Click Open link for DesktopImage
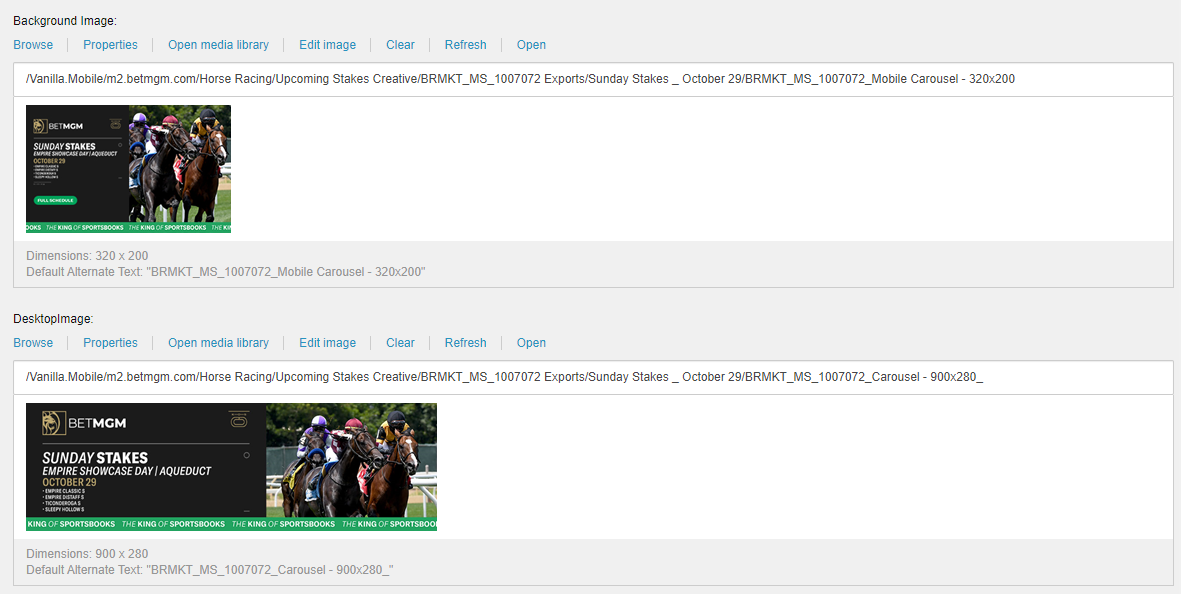 pyautogui.click(x=531, y=343)
